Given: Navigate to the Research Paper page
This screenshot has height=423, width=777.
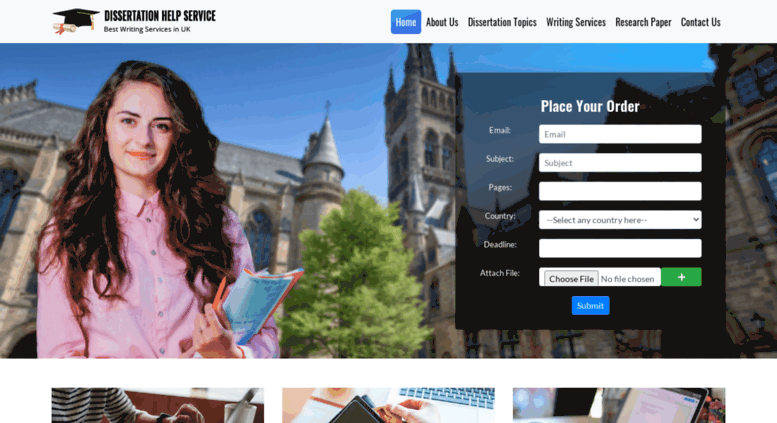Looking at the screenshot, I should pos(643,22).
